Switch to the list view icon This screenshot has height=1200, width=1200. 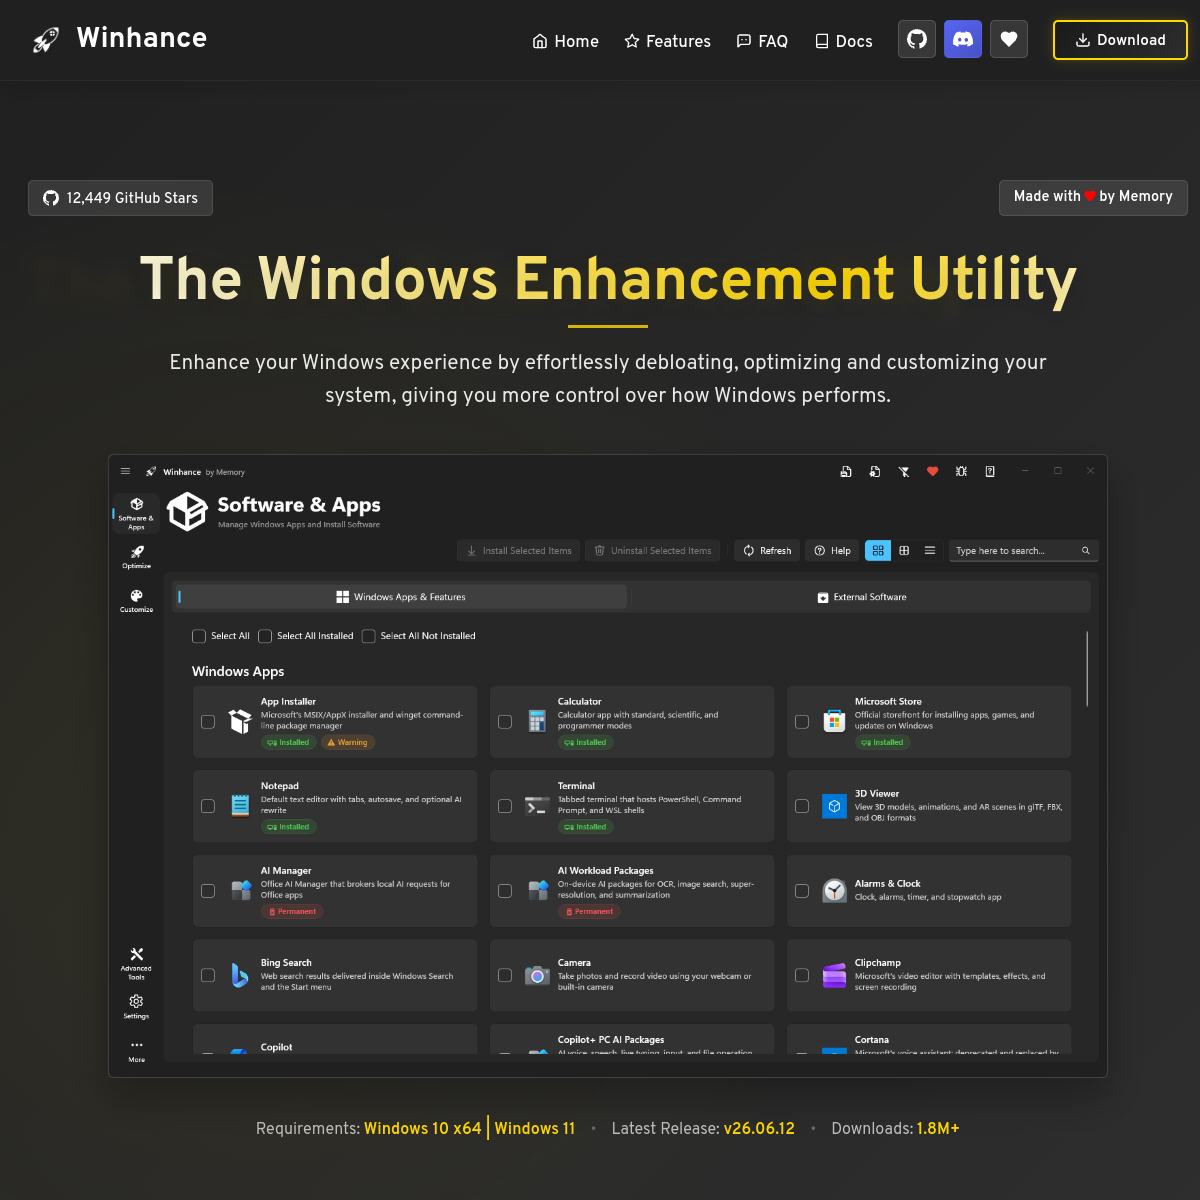click(x=930, y=550)
